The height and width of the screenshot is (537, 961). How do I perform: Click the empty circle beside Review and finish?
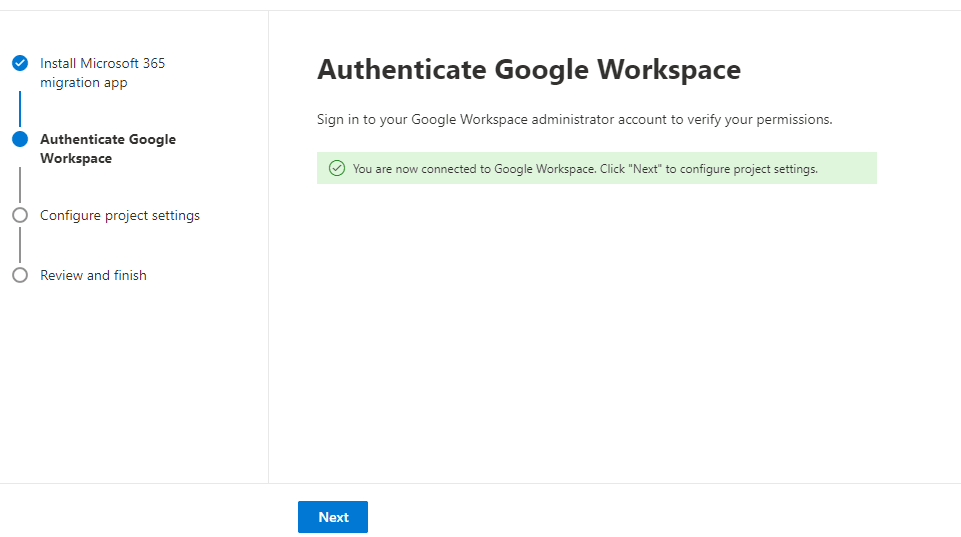point(20,275)
